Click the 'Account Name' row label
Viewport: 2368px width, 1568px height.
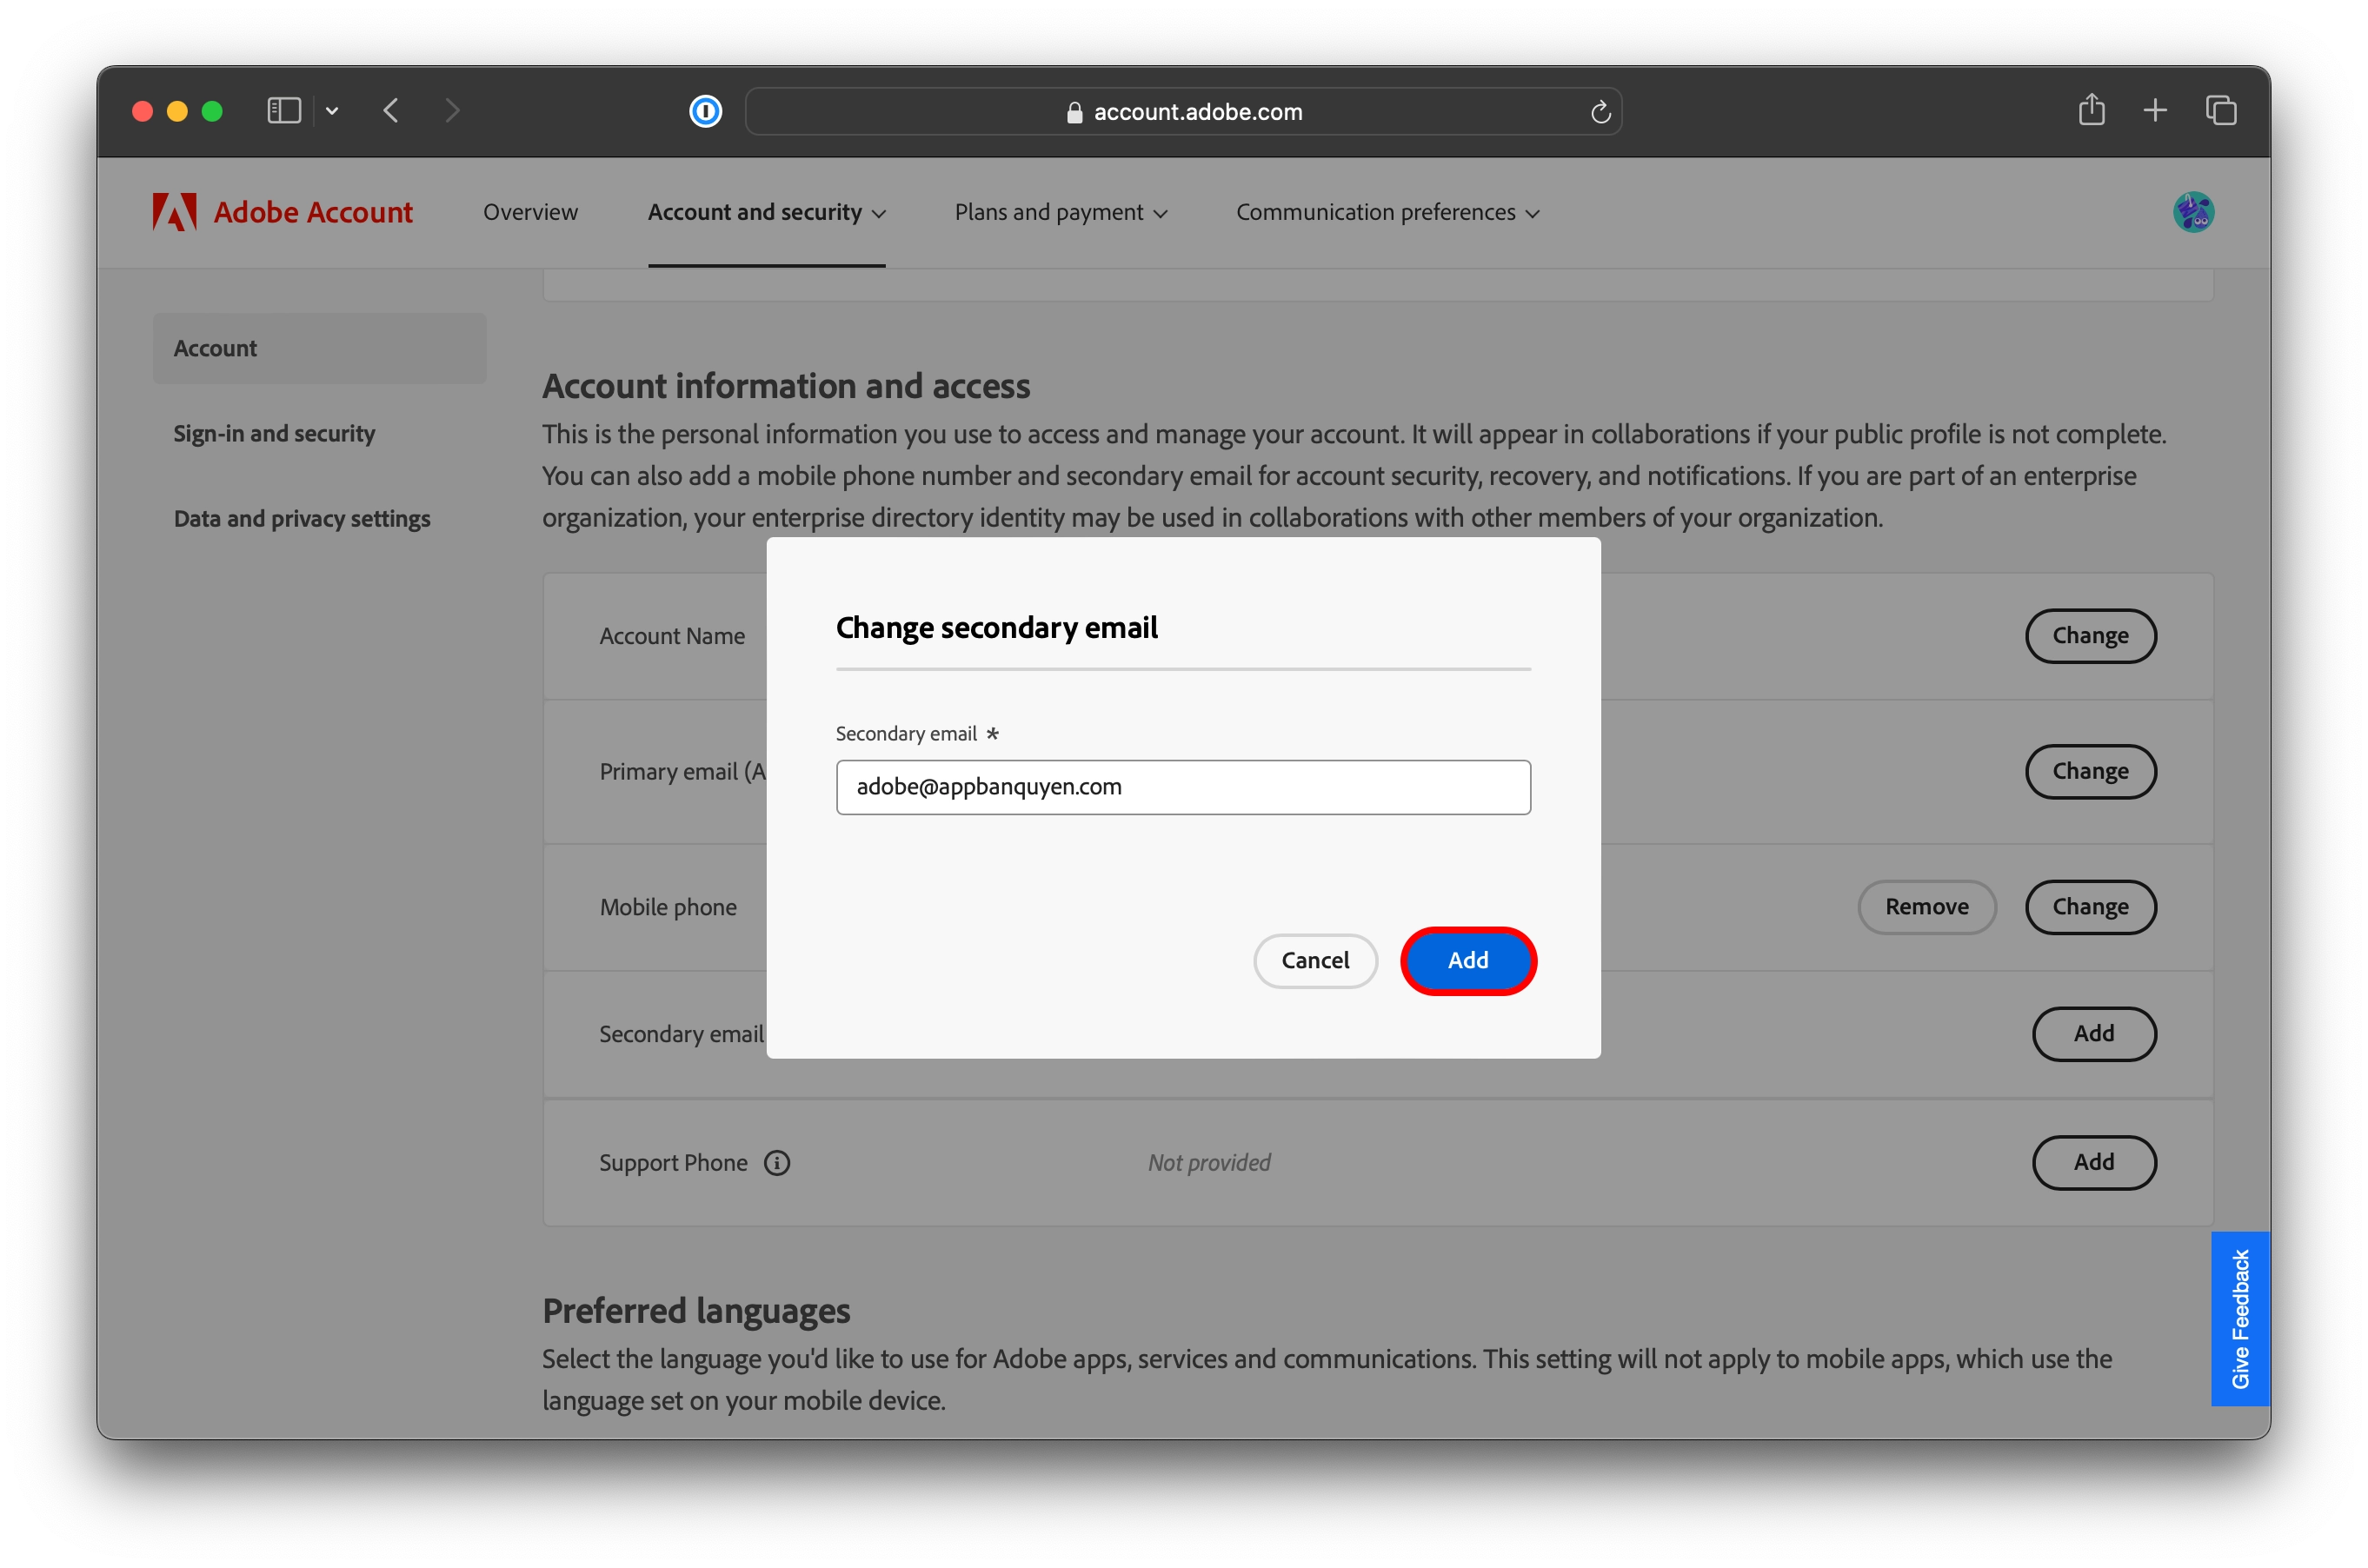click(x=672, y=636)
